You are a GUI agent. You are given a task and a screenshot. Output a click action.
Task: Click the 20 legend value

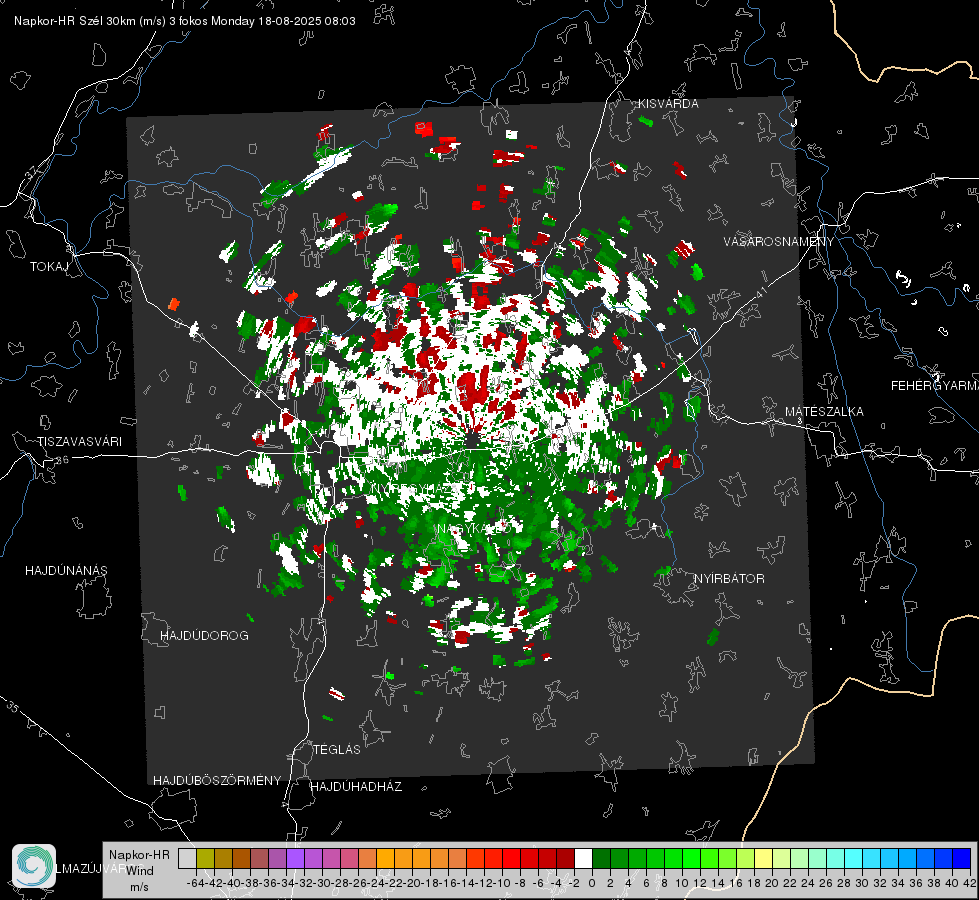(772, 883)
